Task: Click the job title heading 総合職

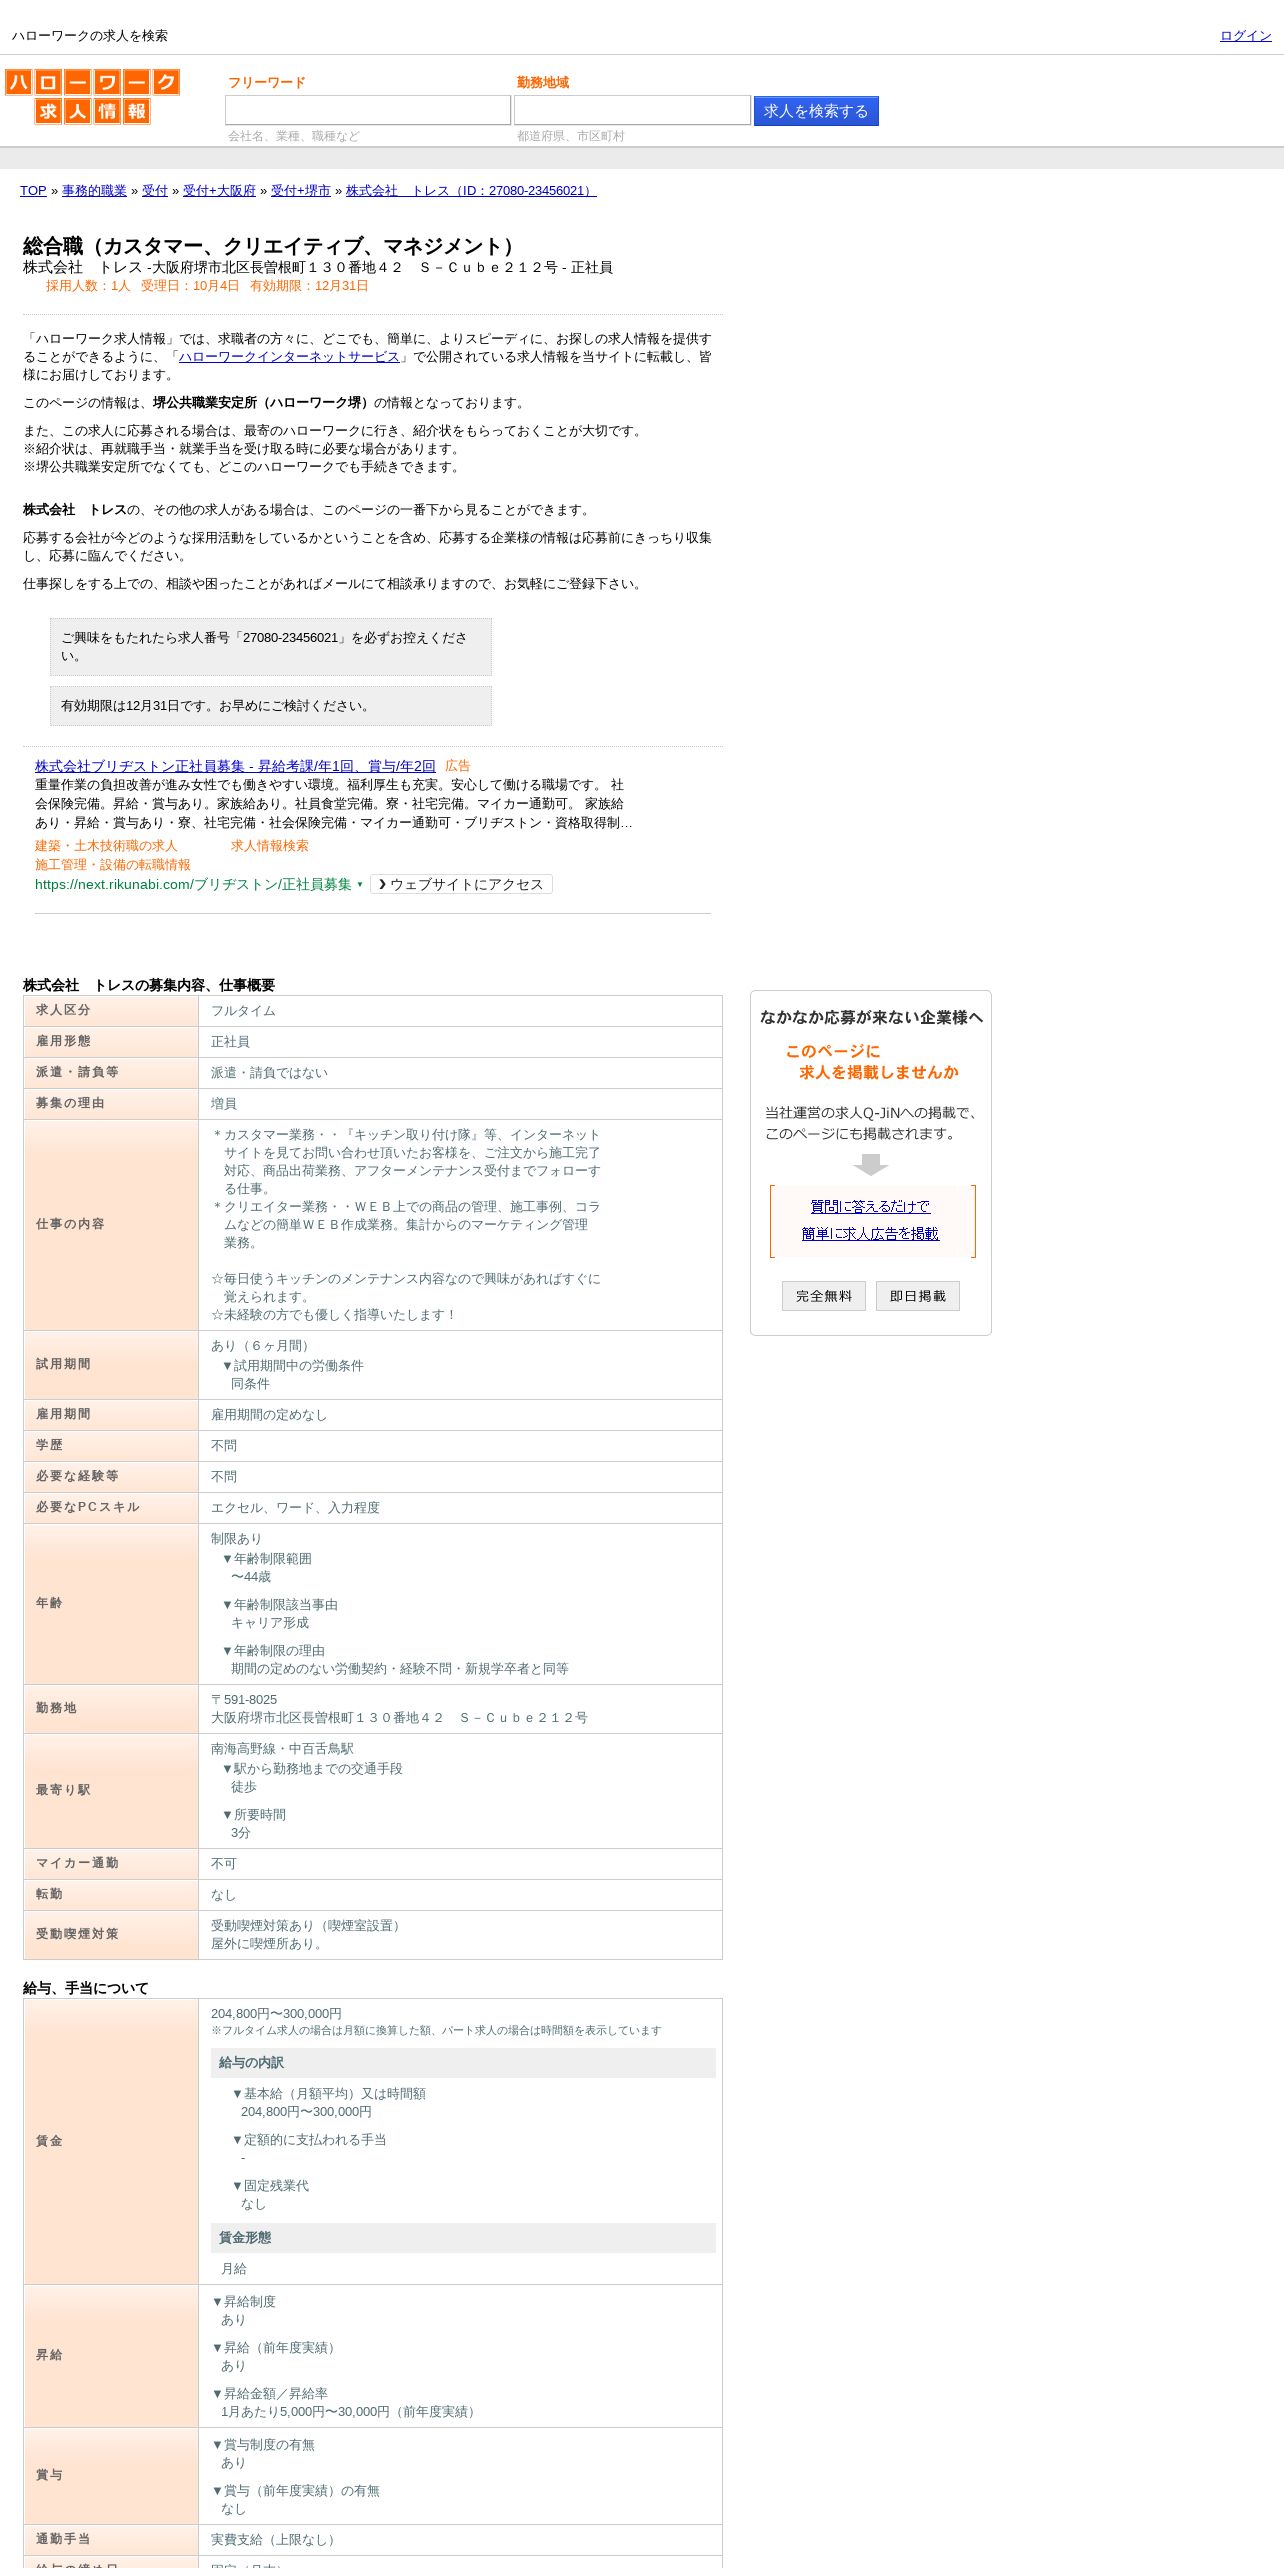Action: pyautogui.click(x=272, y=246)
